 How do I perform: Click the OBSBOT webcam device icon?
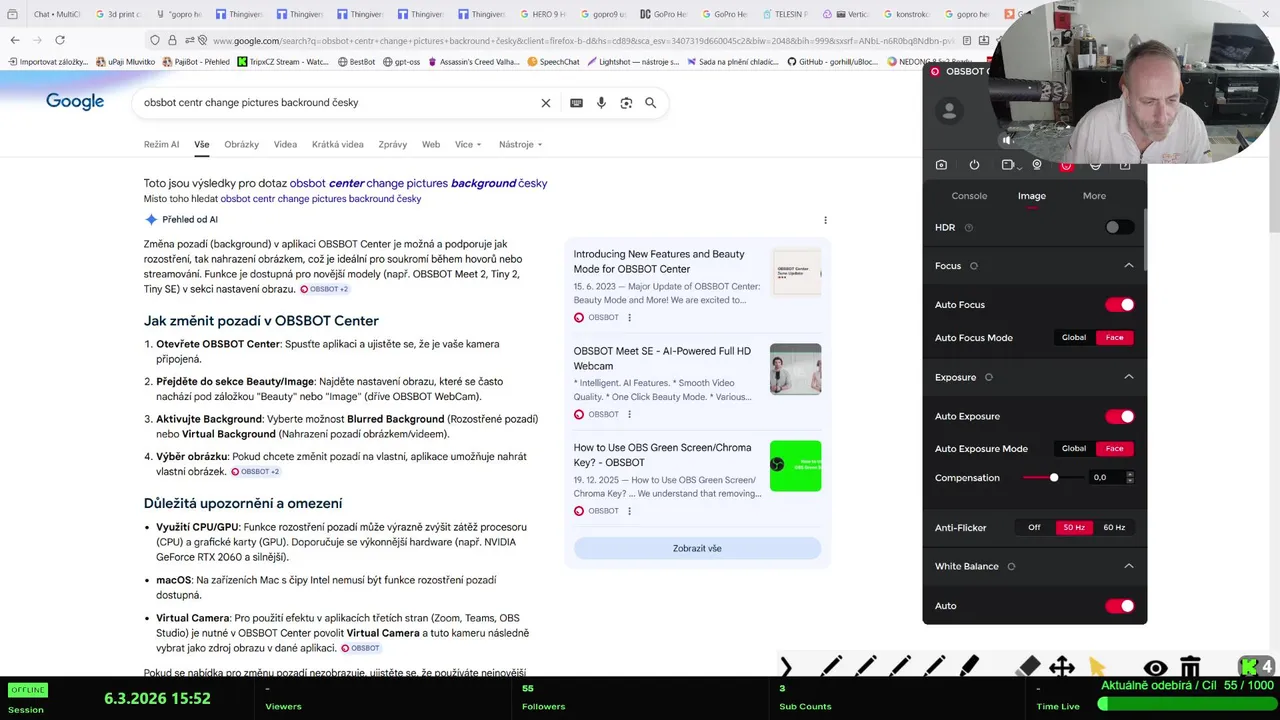1037,165
